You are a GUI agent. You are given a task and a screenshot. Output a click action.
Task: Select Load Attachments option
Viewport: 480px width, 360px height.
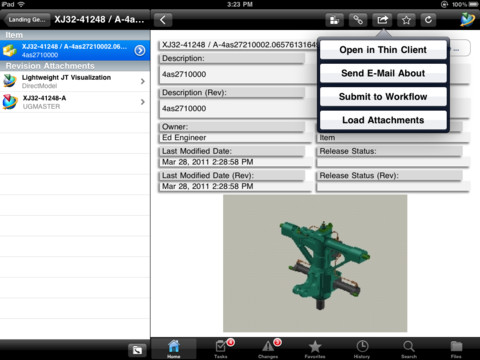click(x=383, y=120)
